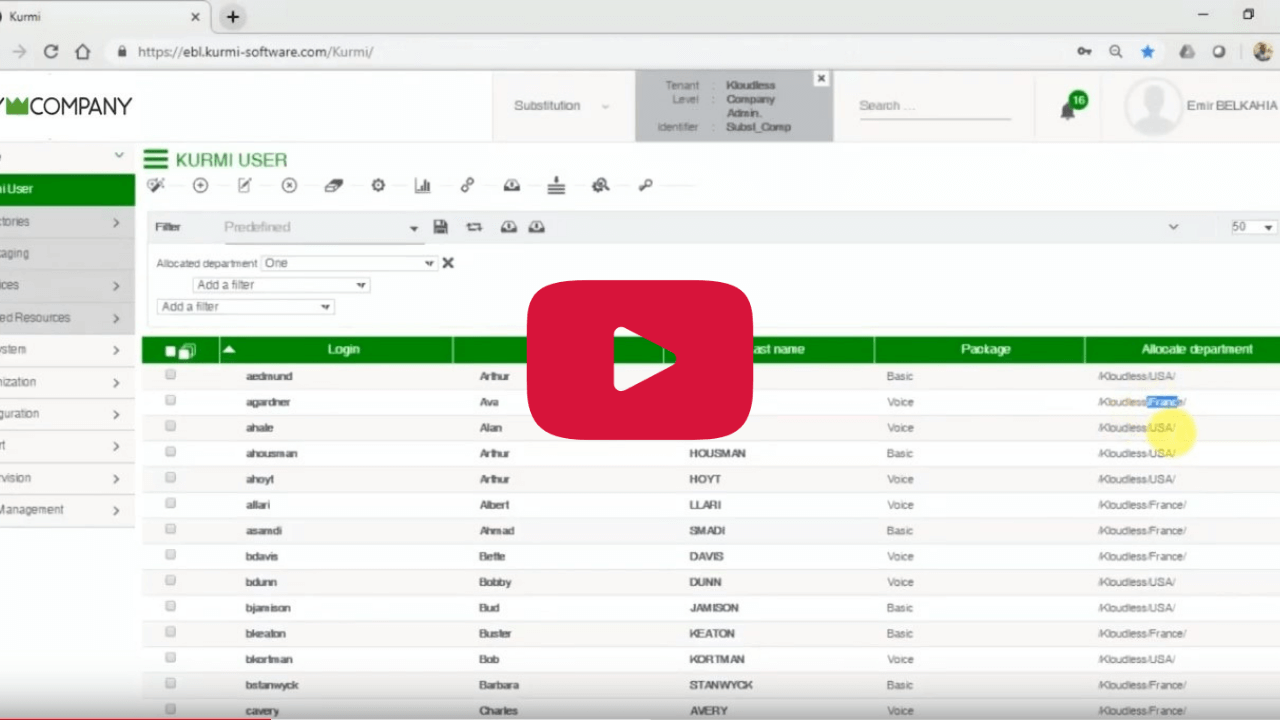
Task: Click the download tray icon in the main toolbar
Action: [x=512, y=185]
